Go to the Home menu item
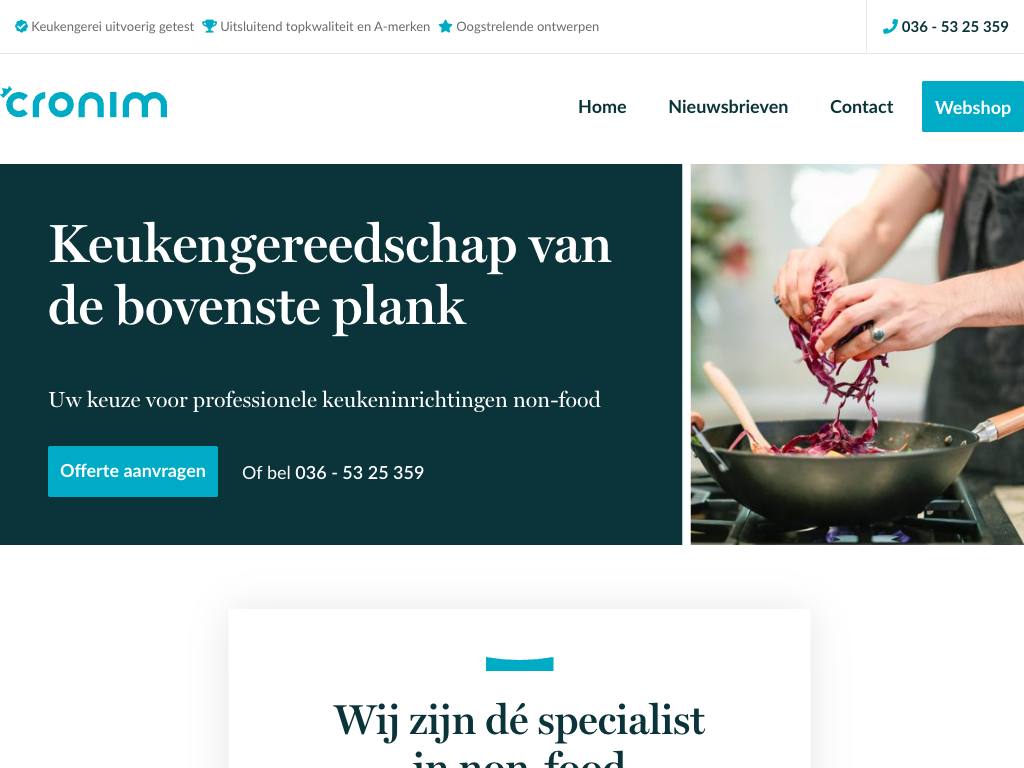Screen dimensions: 1024x768 602,106
